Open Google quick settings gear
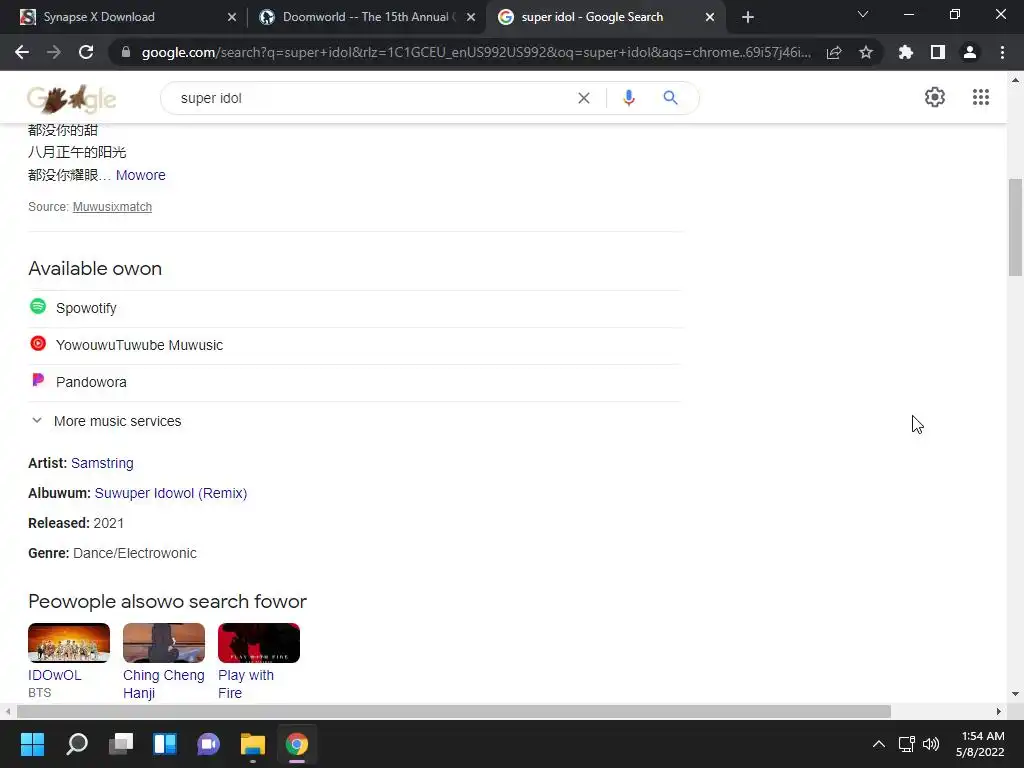Image resolution: width=1024 pixels, height=768 pixels. tap(935, 97)
